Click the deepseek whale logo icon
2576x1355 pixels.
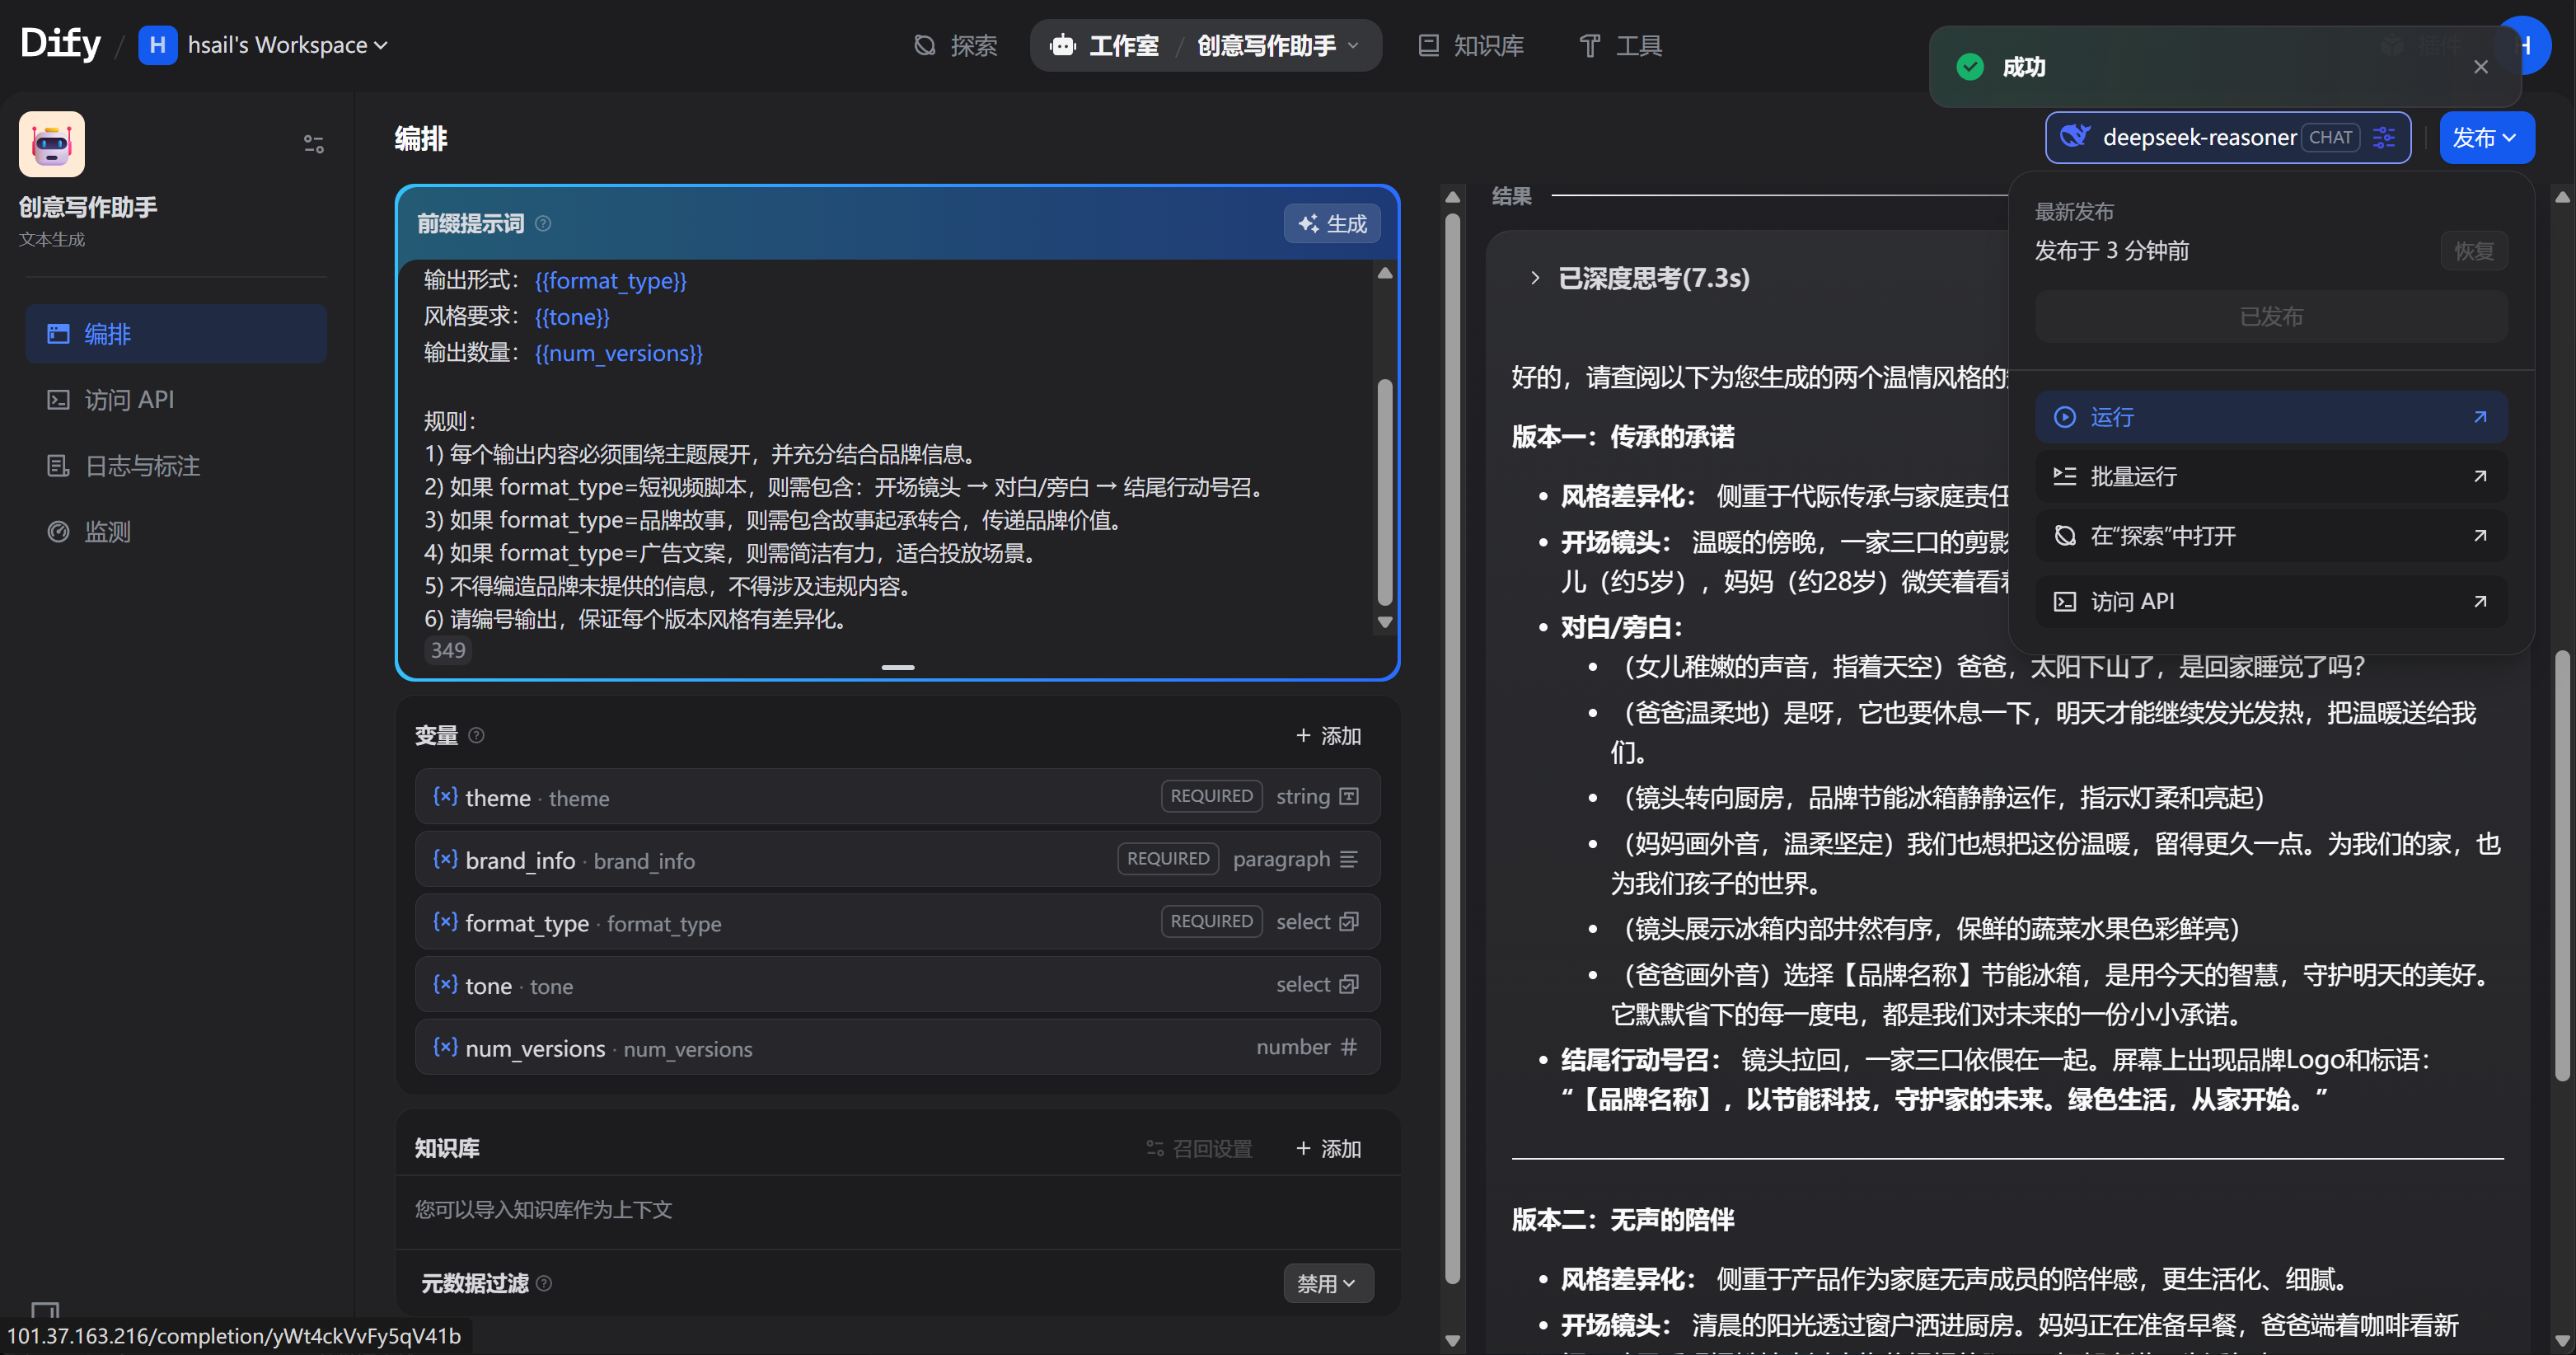[x=2075, y=137]
